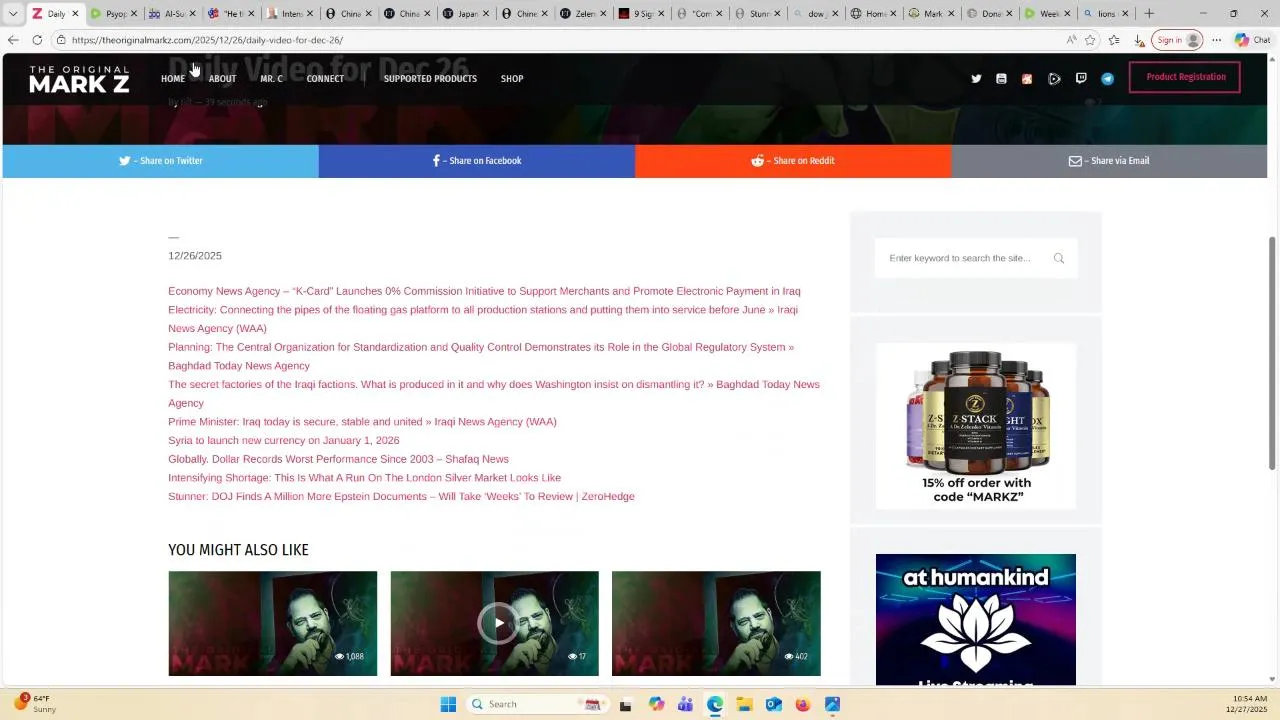Click the CONNECT menu item
This screenshot has width=1280, height=720.
[325, 79]
